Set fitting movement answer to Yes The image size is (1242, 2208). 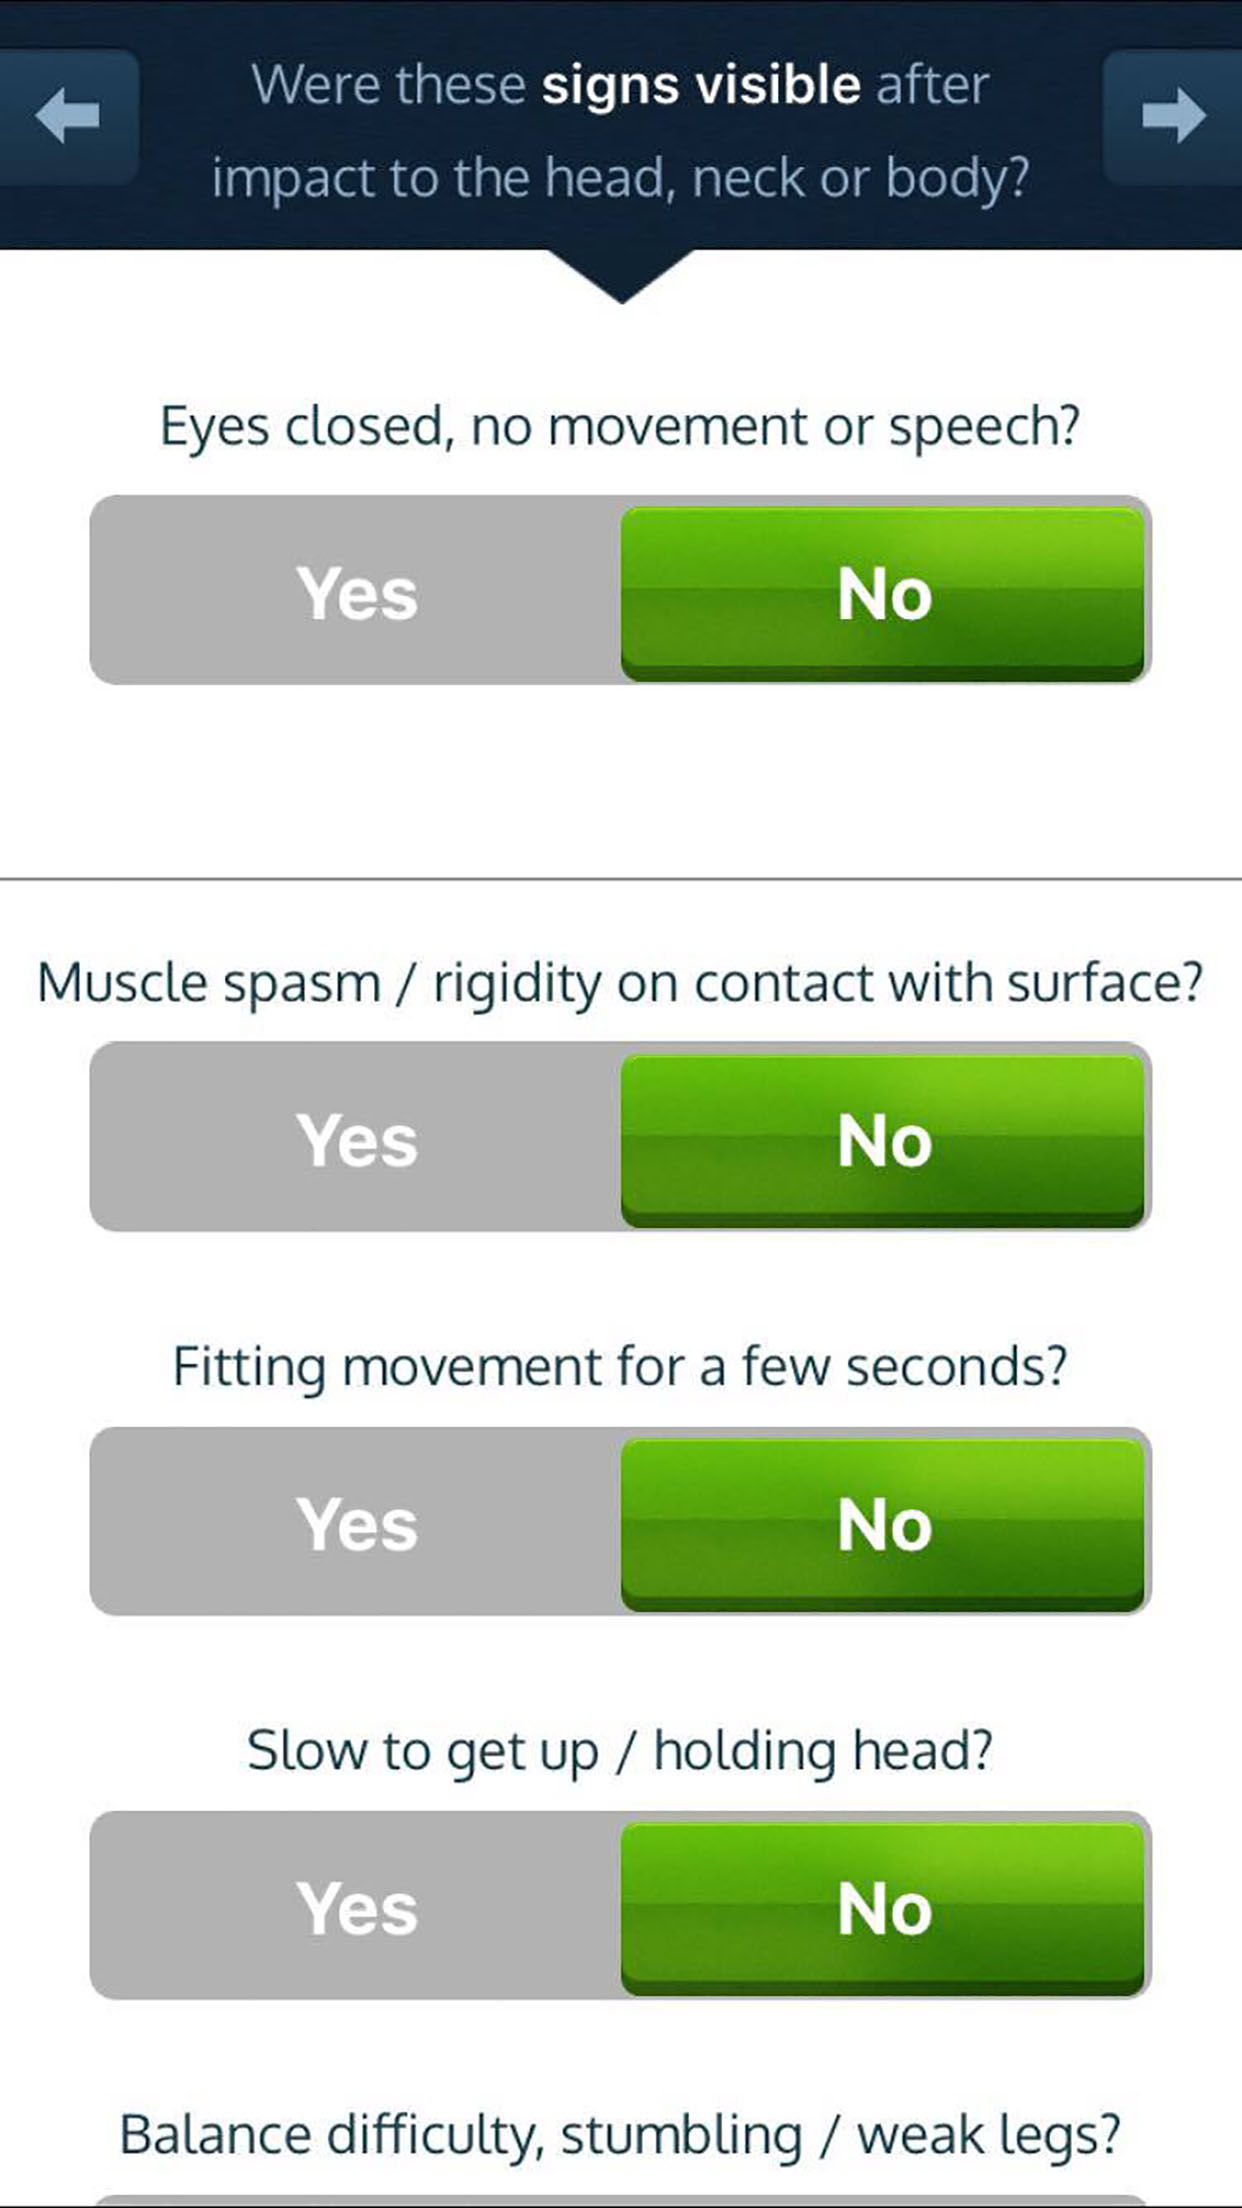click(356, 1523)
